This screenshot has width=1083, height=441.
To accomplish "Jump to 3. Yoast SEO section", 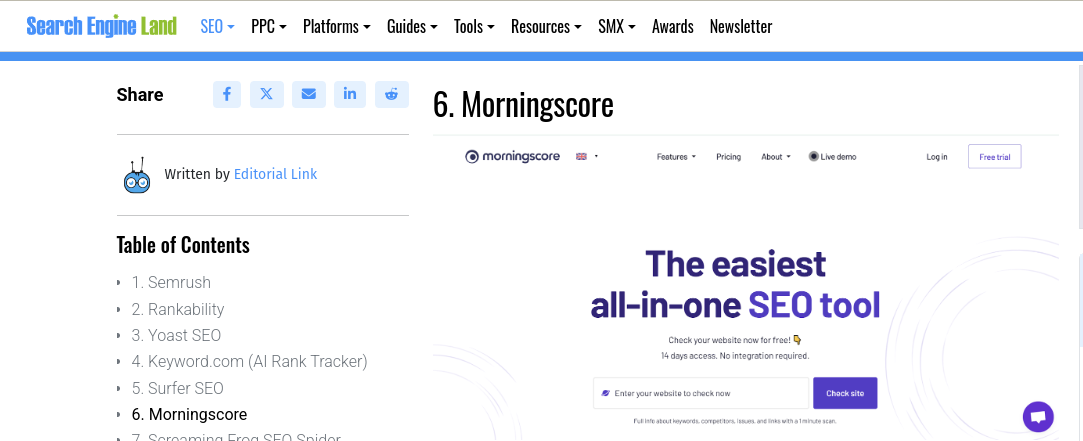I will pyautogui.click(x=176, y=335).
